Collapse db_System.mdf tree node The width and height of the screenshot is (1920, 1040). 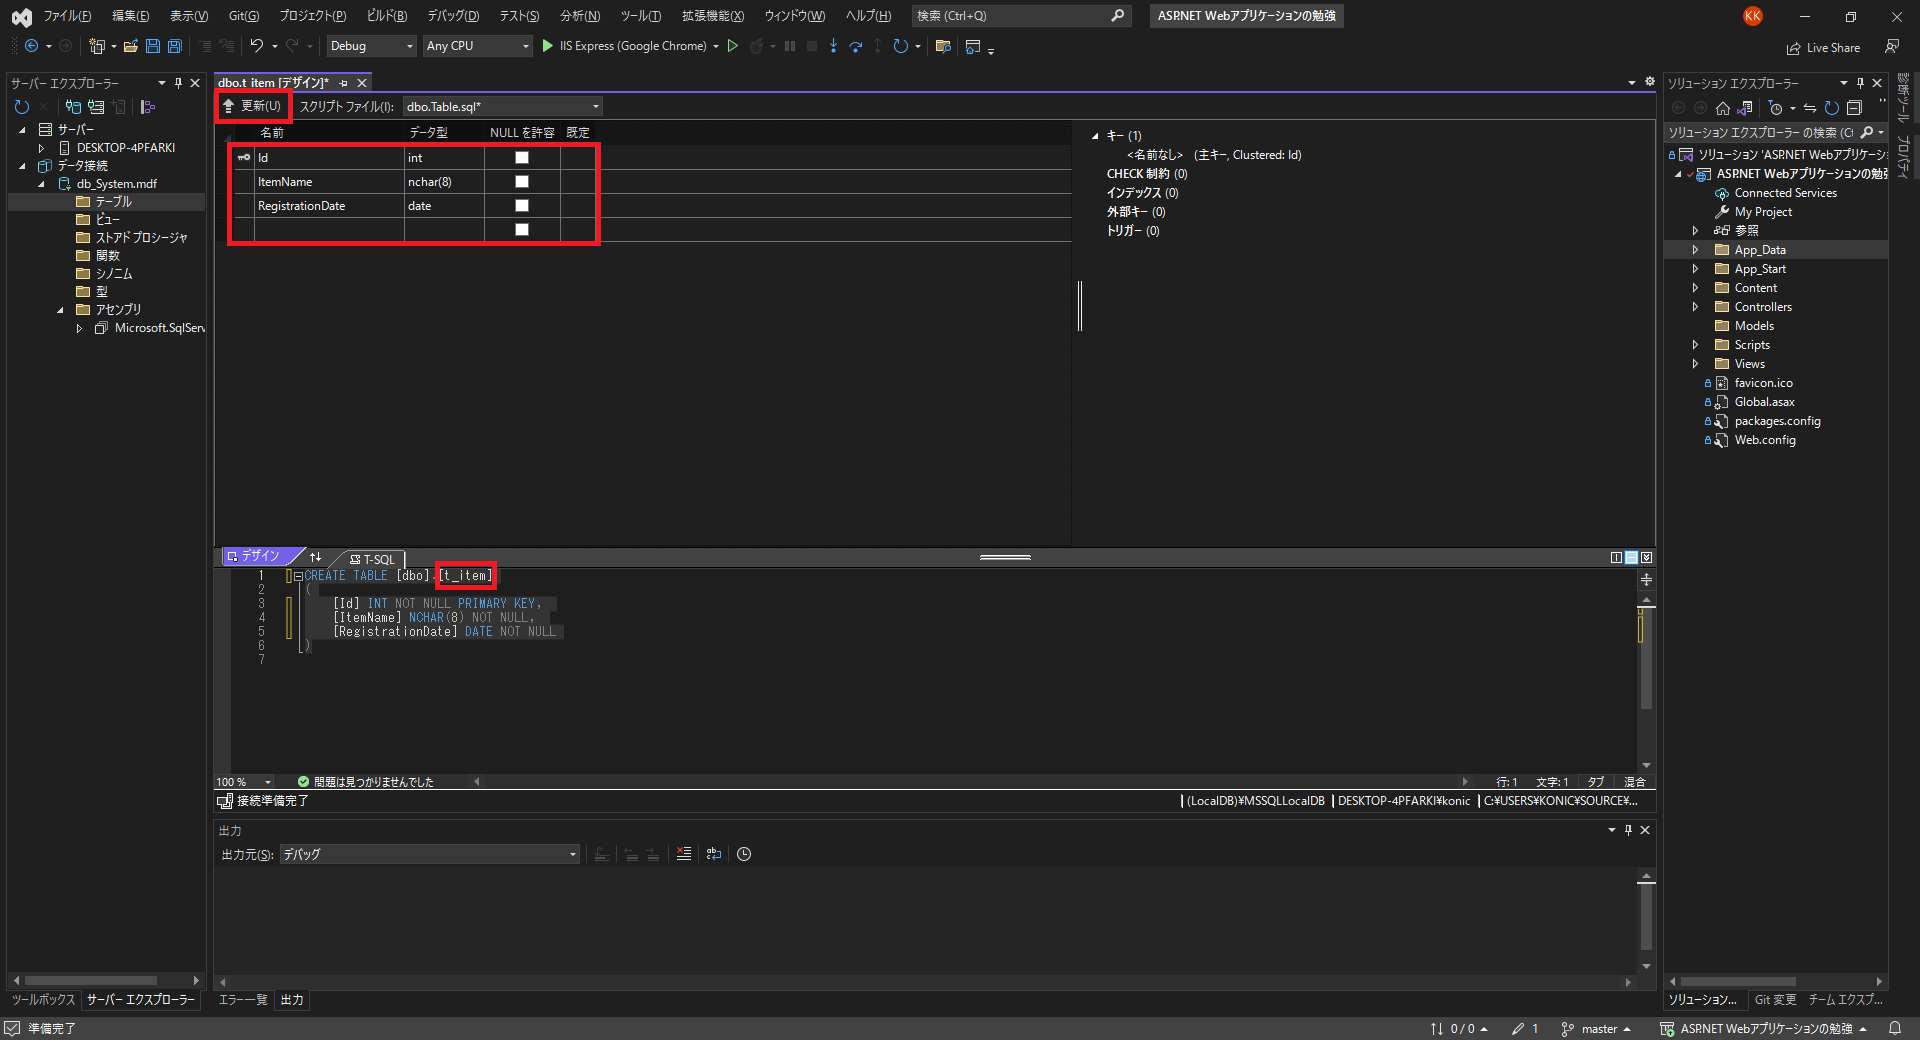pyautogui.click(x=41, y=184)
